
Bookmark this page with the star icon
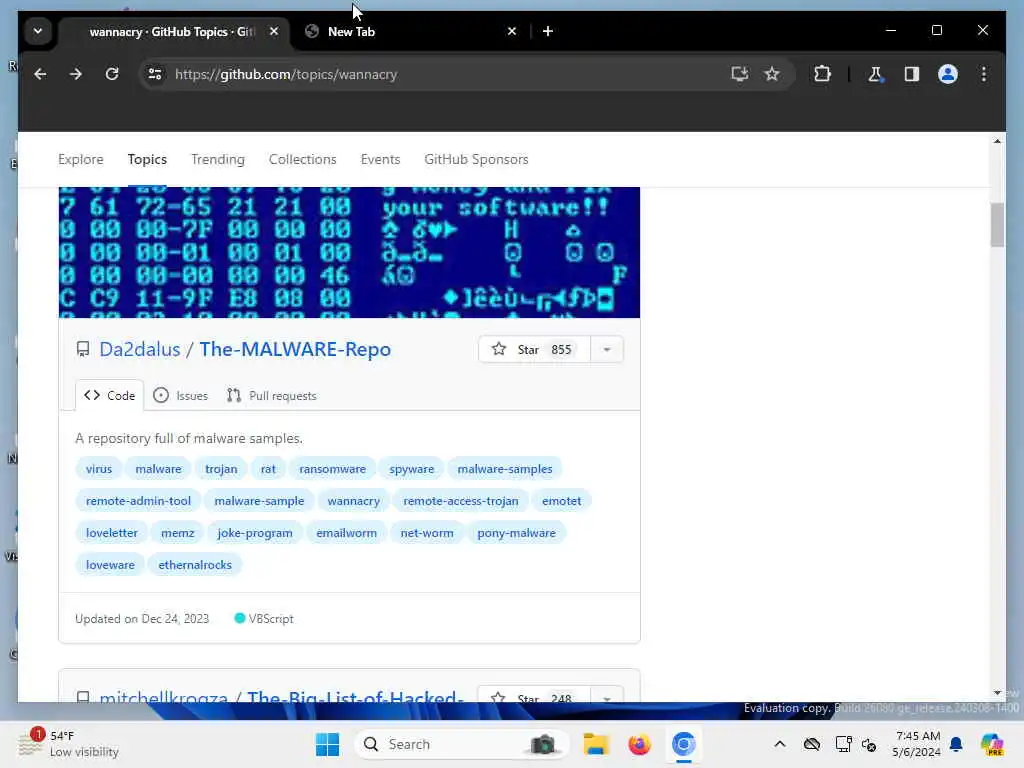point(772,74)
